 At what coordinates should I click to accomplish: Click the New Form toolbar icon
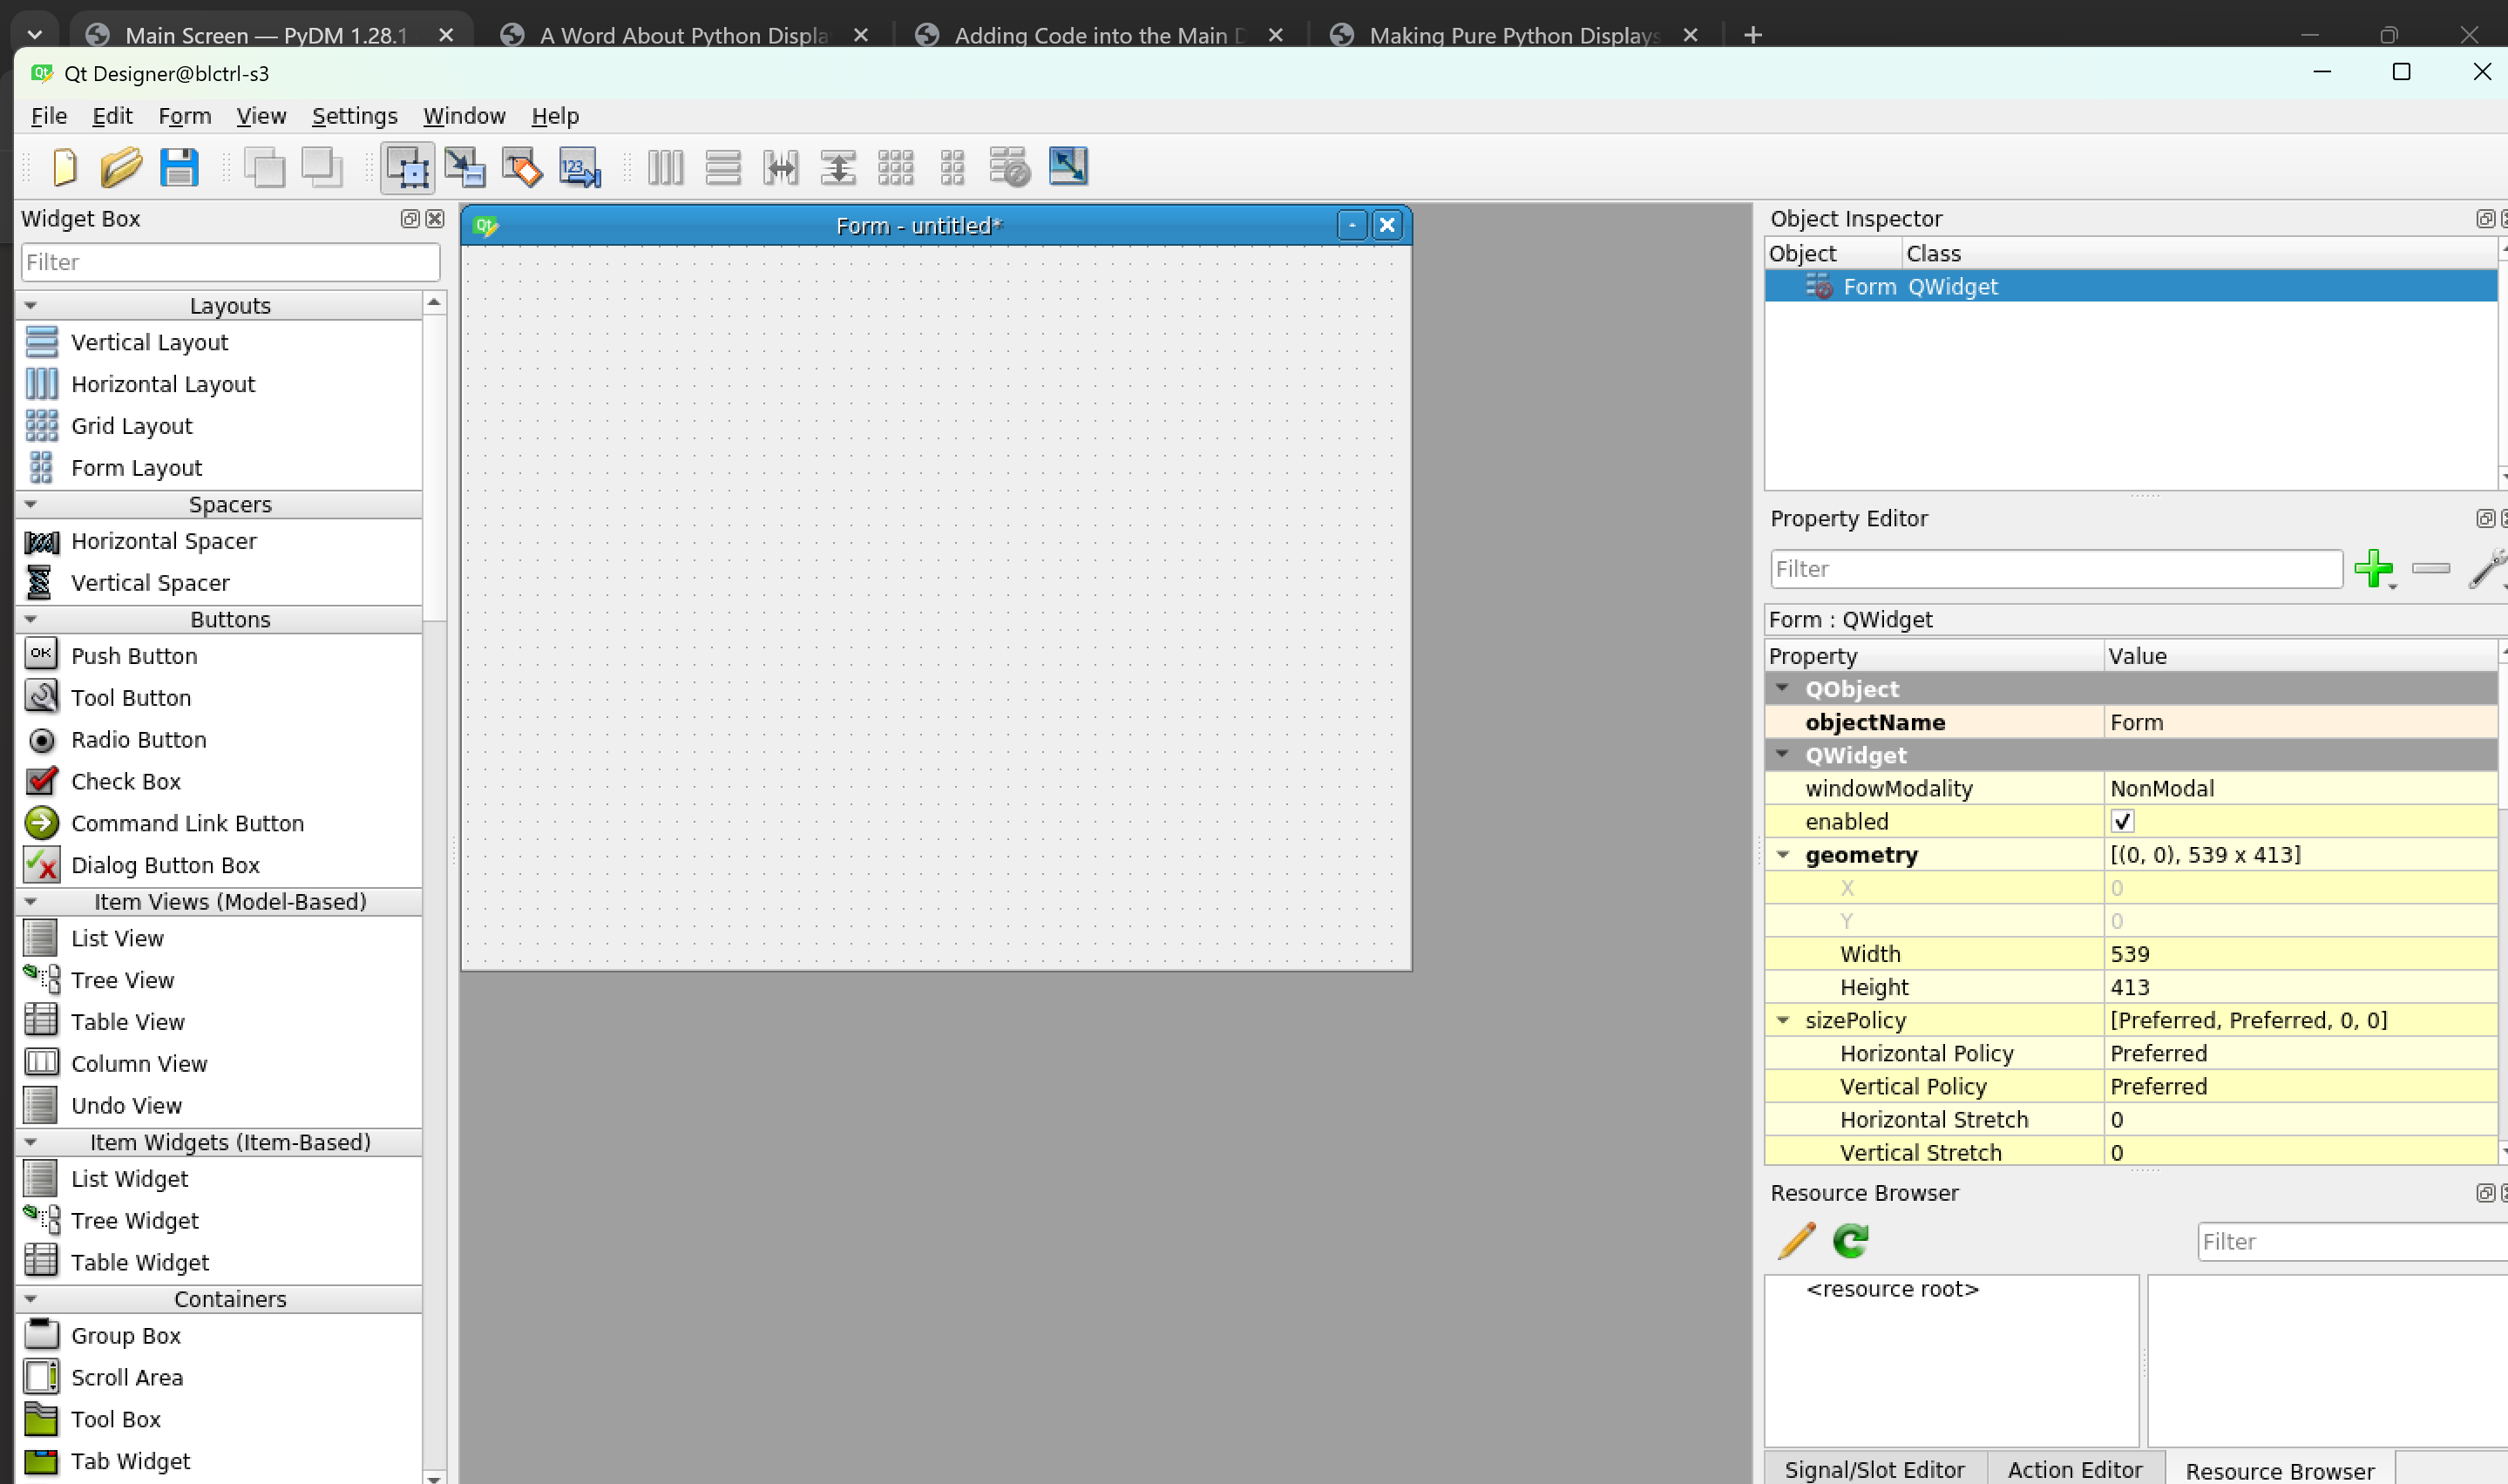point(65,167)
